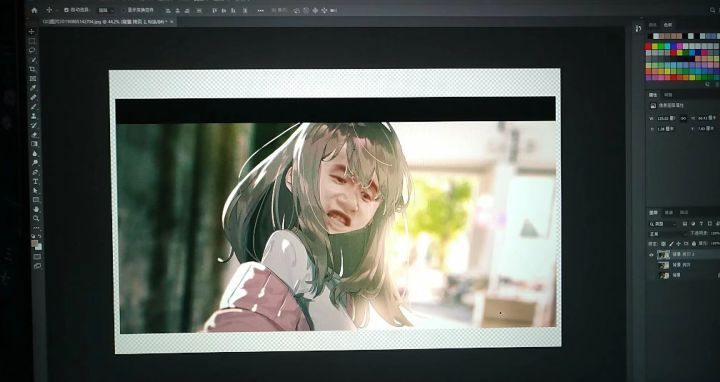Select the Clone Stamp tool
720x382 pixels.
34,116
